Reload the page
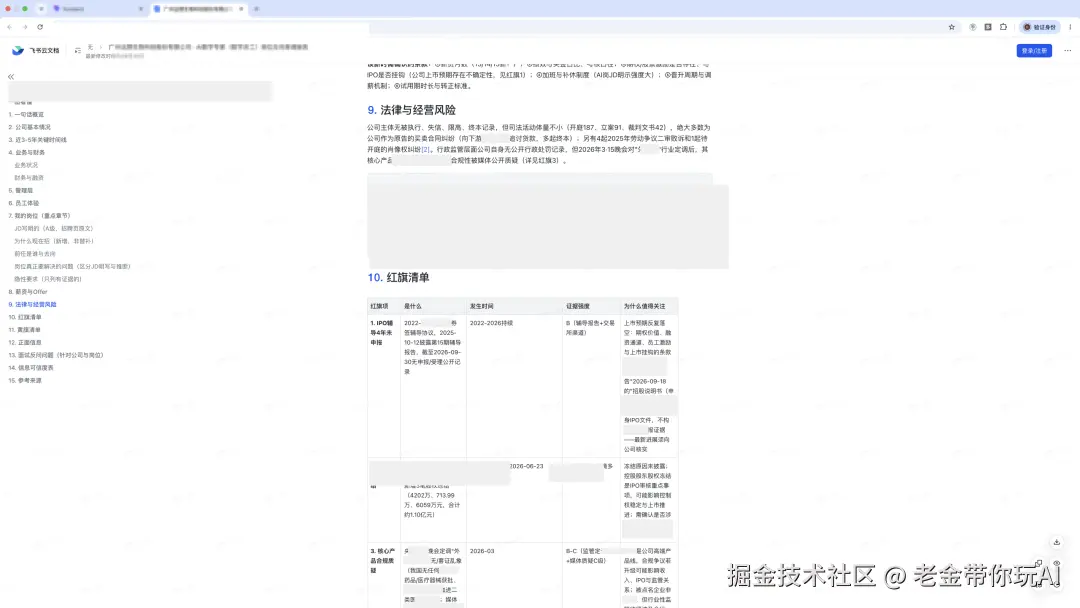 40,27
